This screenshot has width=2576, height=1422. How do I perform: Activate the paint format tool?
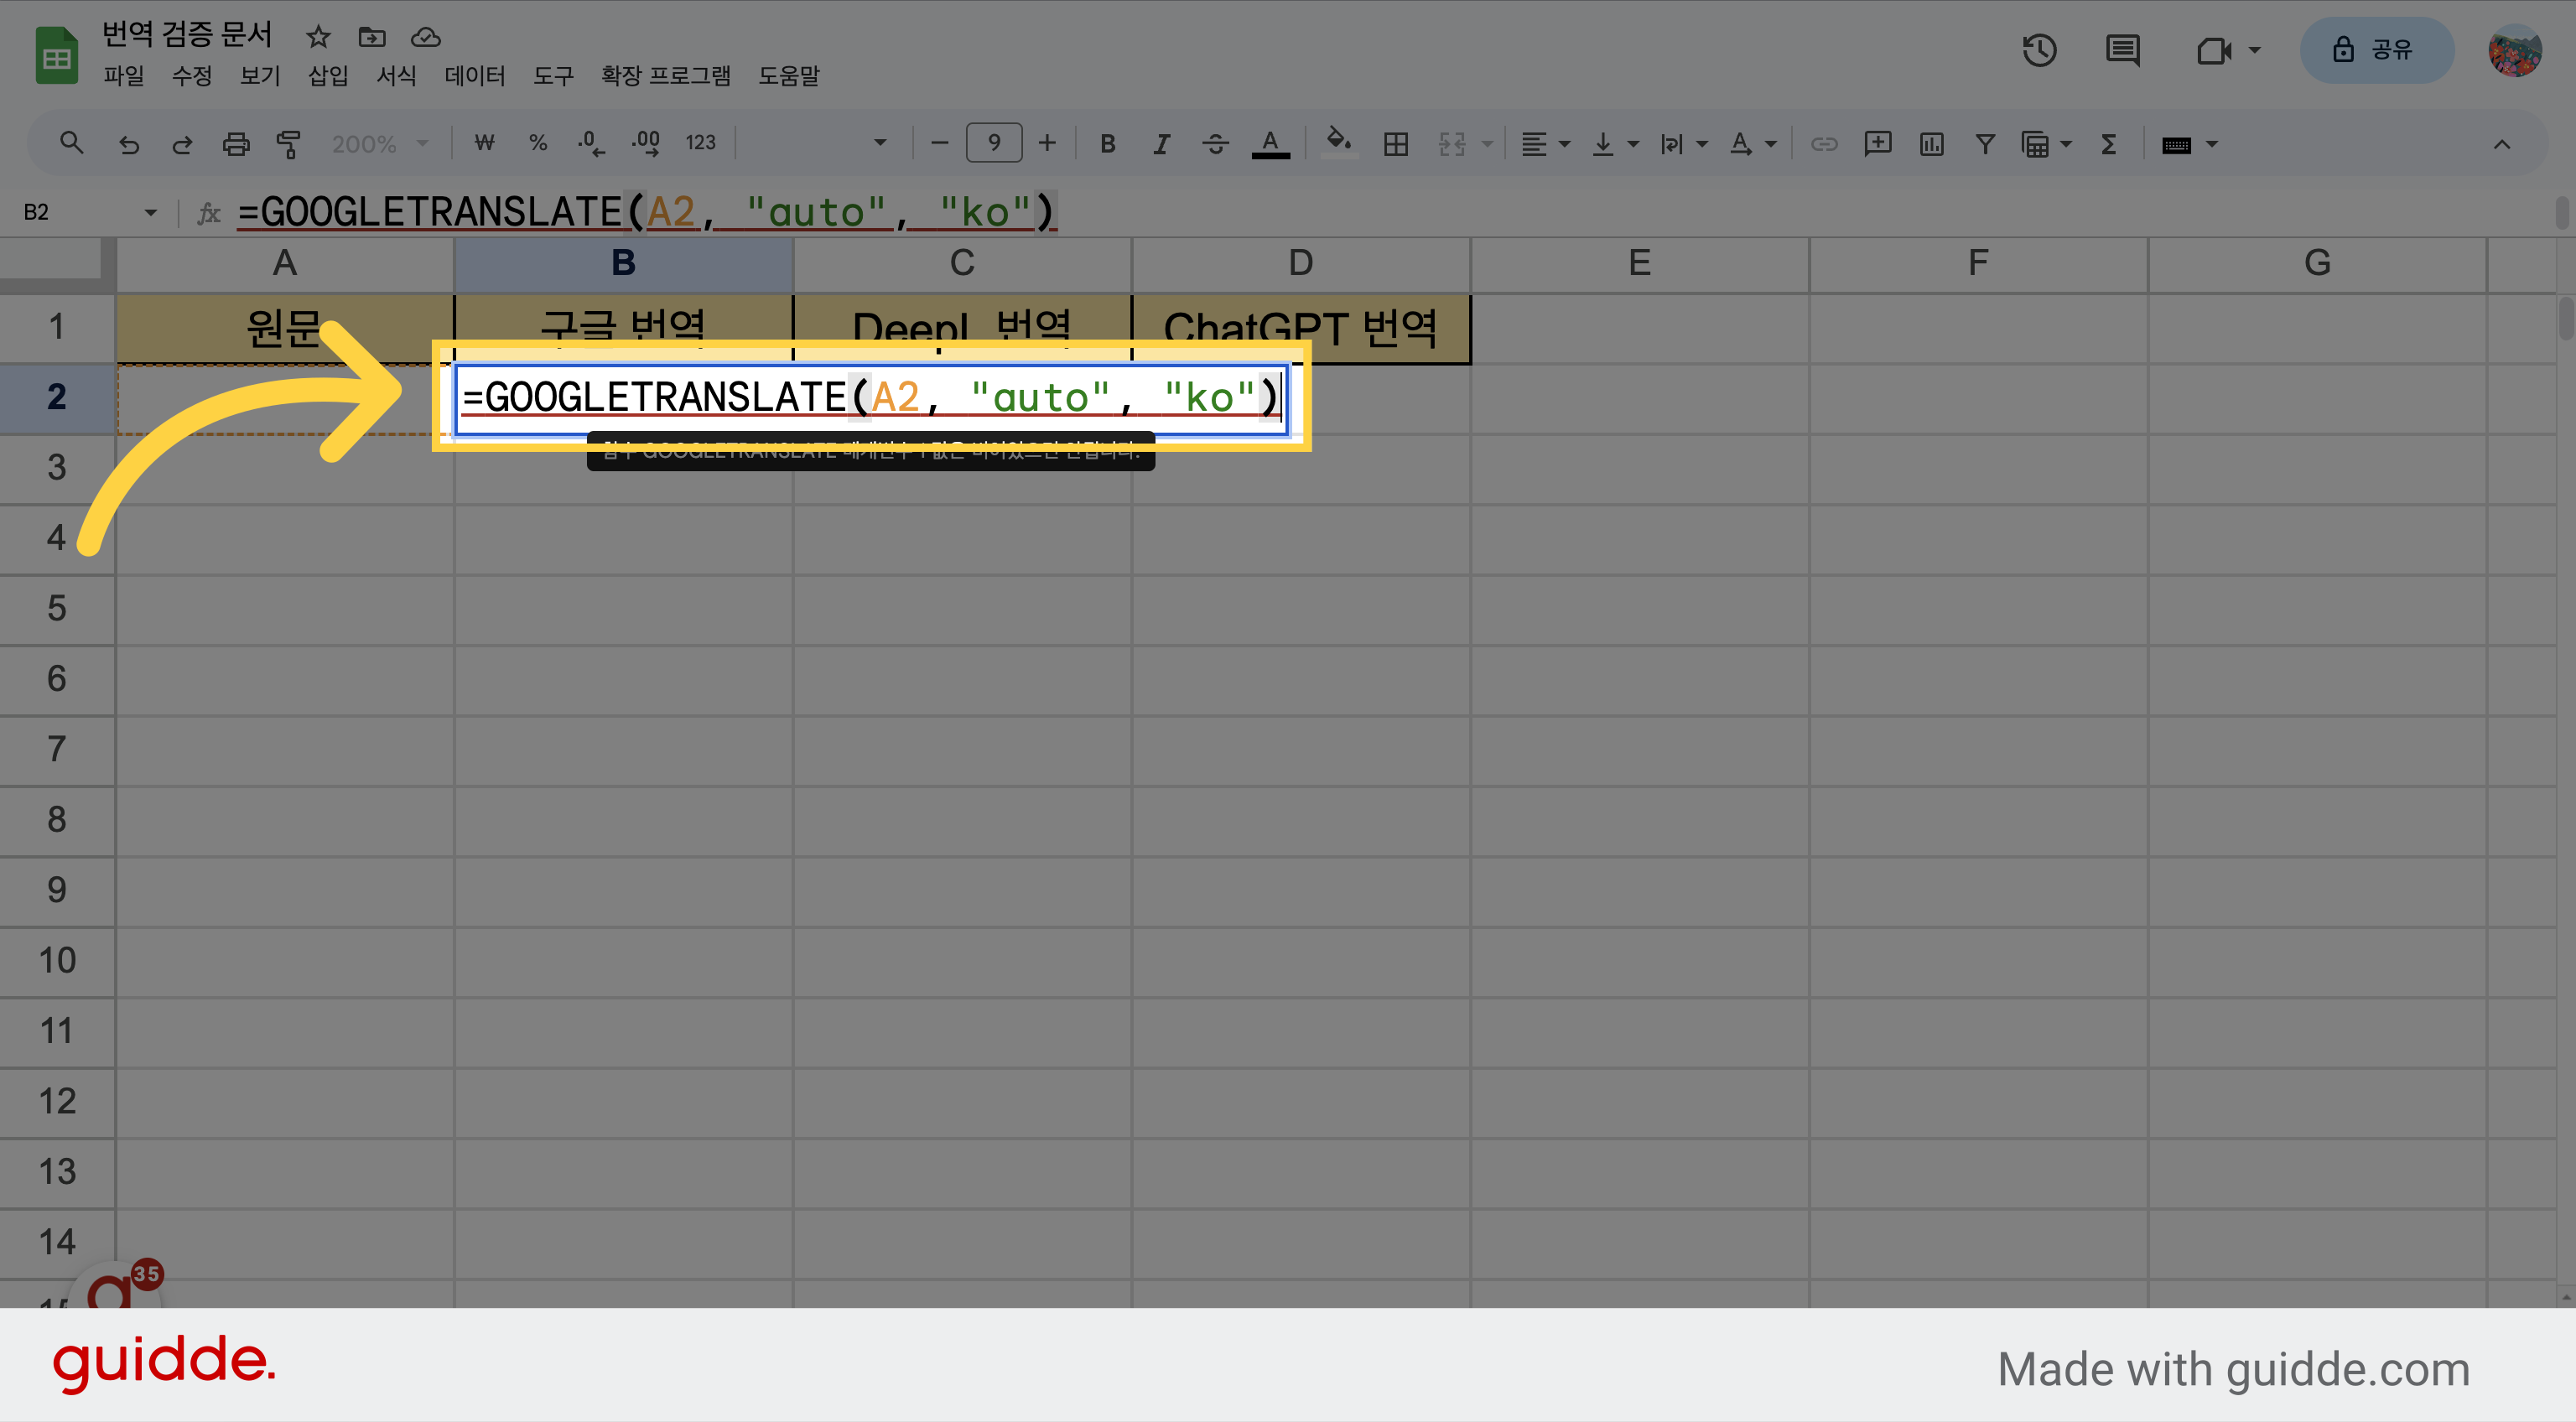(289, 144)
